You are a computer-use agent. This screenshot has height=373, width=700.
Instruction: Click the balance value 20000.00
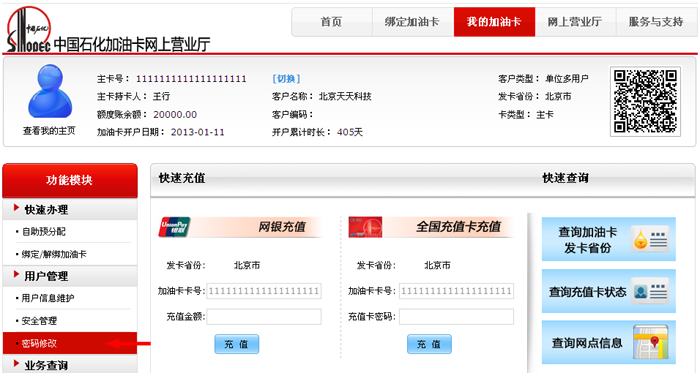(x=175, y=115)
